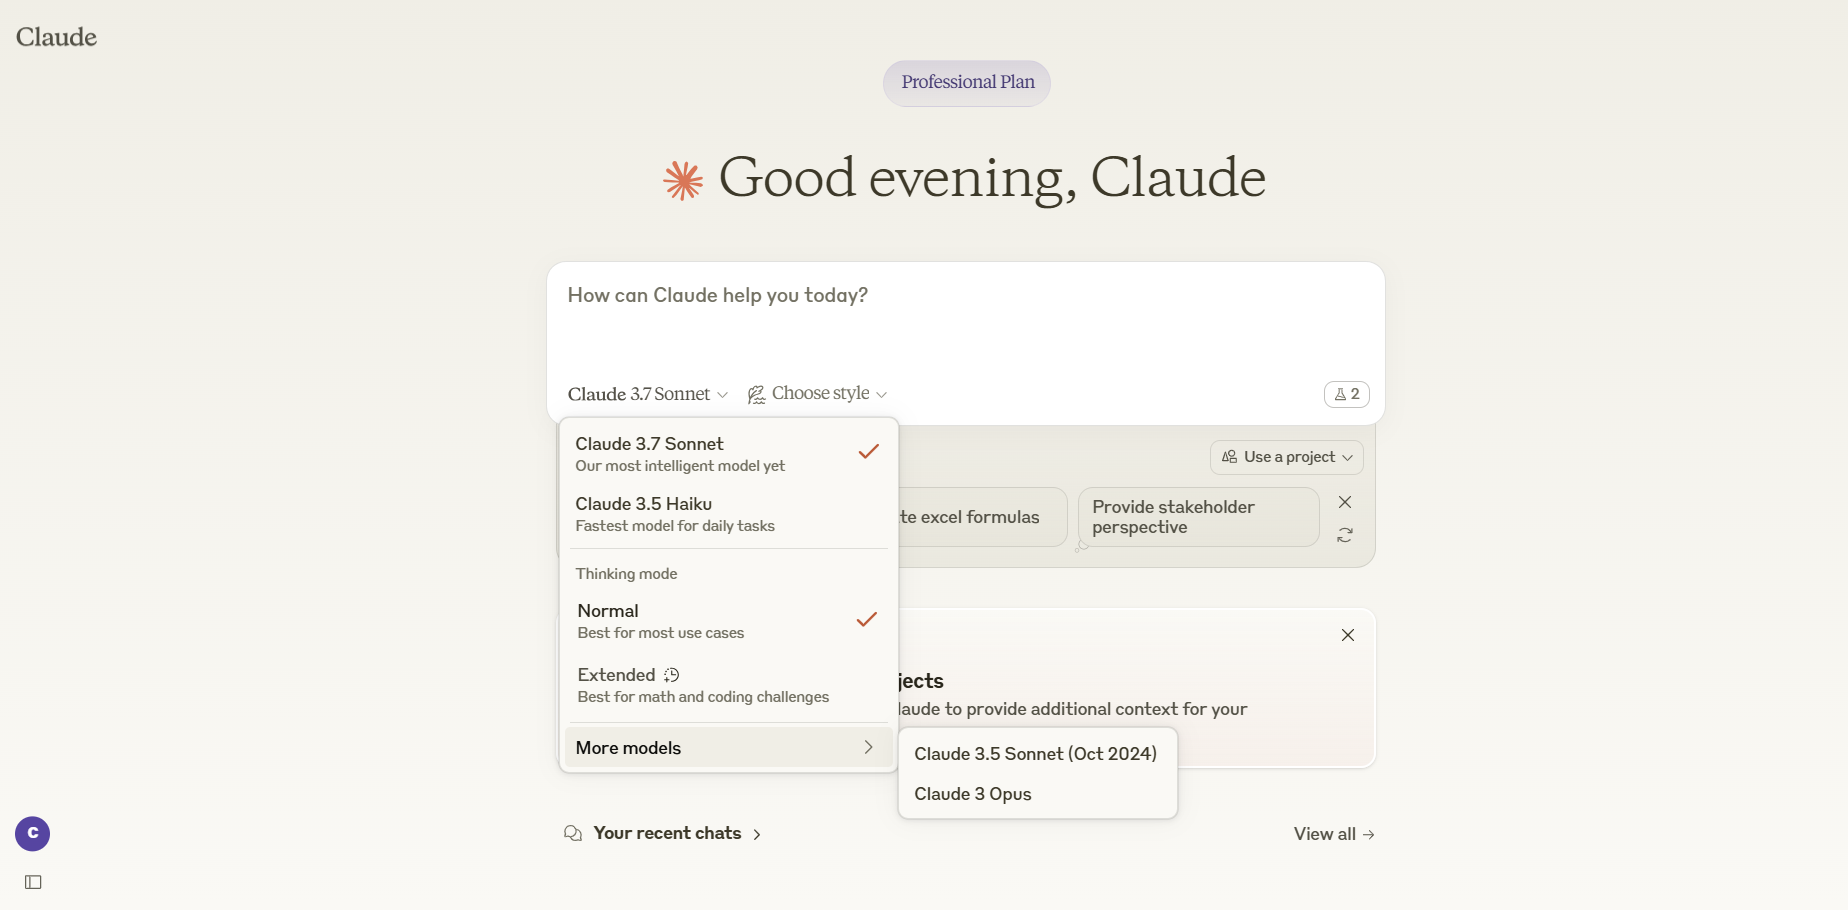This screenshot has width=1848, height=910.
Task: Toggle the sidebar panel icon
Action: (x=33, y=882)
